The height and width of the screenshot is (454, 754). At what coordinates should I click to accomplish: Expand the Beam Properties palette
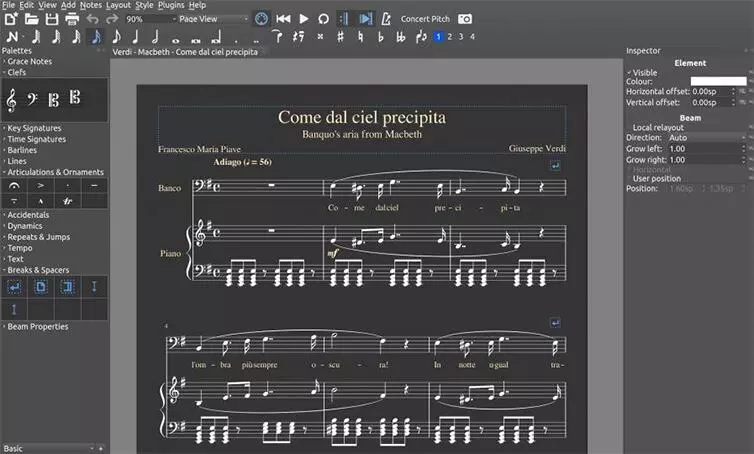(x=38, y=327)
